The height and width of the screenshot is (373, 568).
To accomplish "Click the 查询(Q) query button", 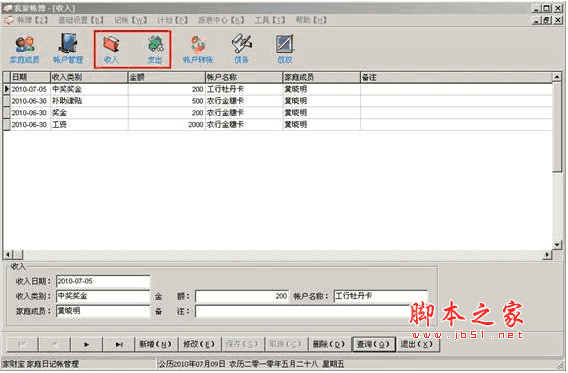I will point(373,344).
